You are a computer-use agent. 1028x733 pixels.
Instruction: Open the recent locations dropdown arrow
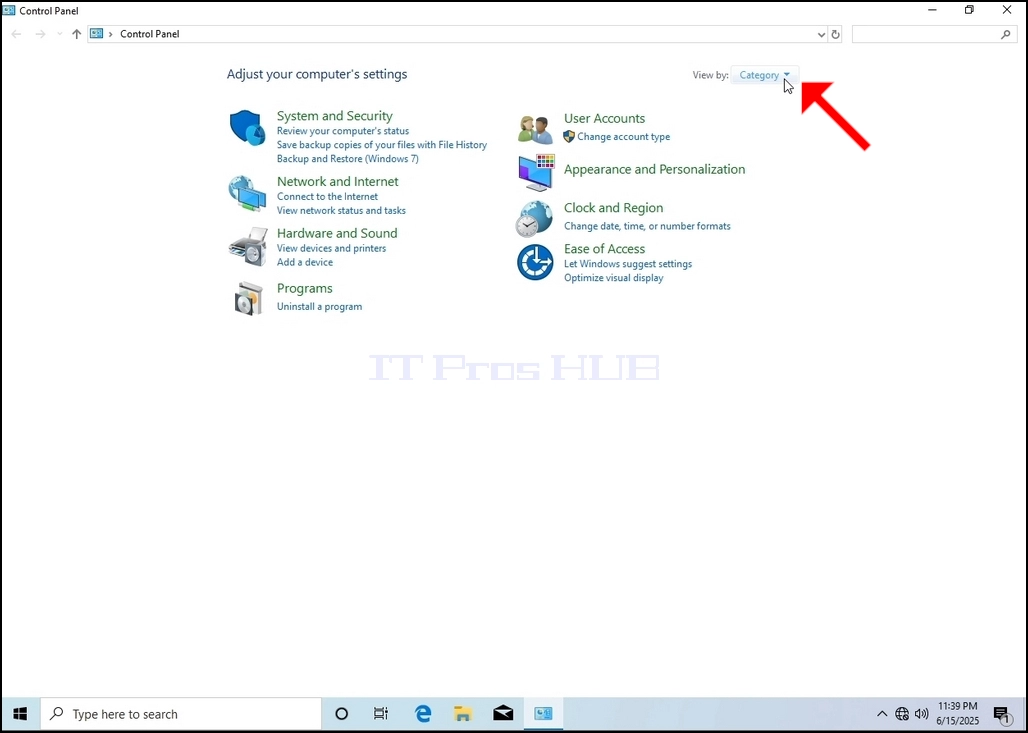tap(59, 34)
